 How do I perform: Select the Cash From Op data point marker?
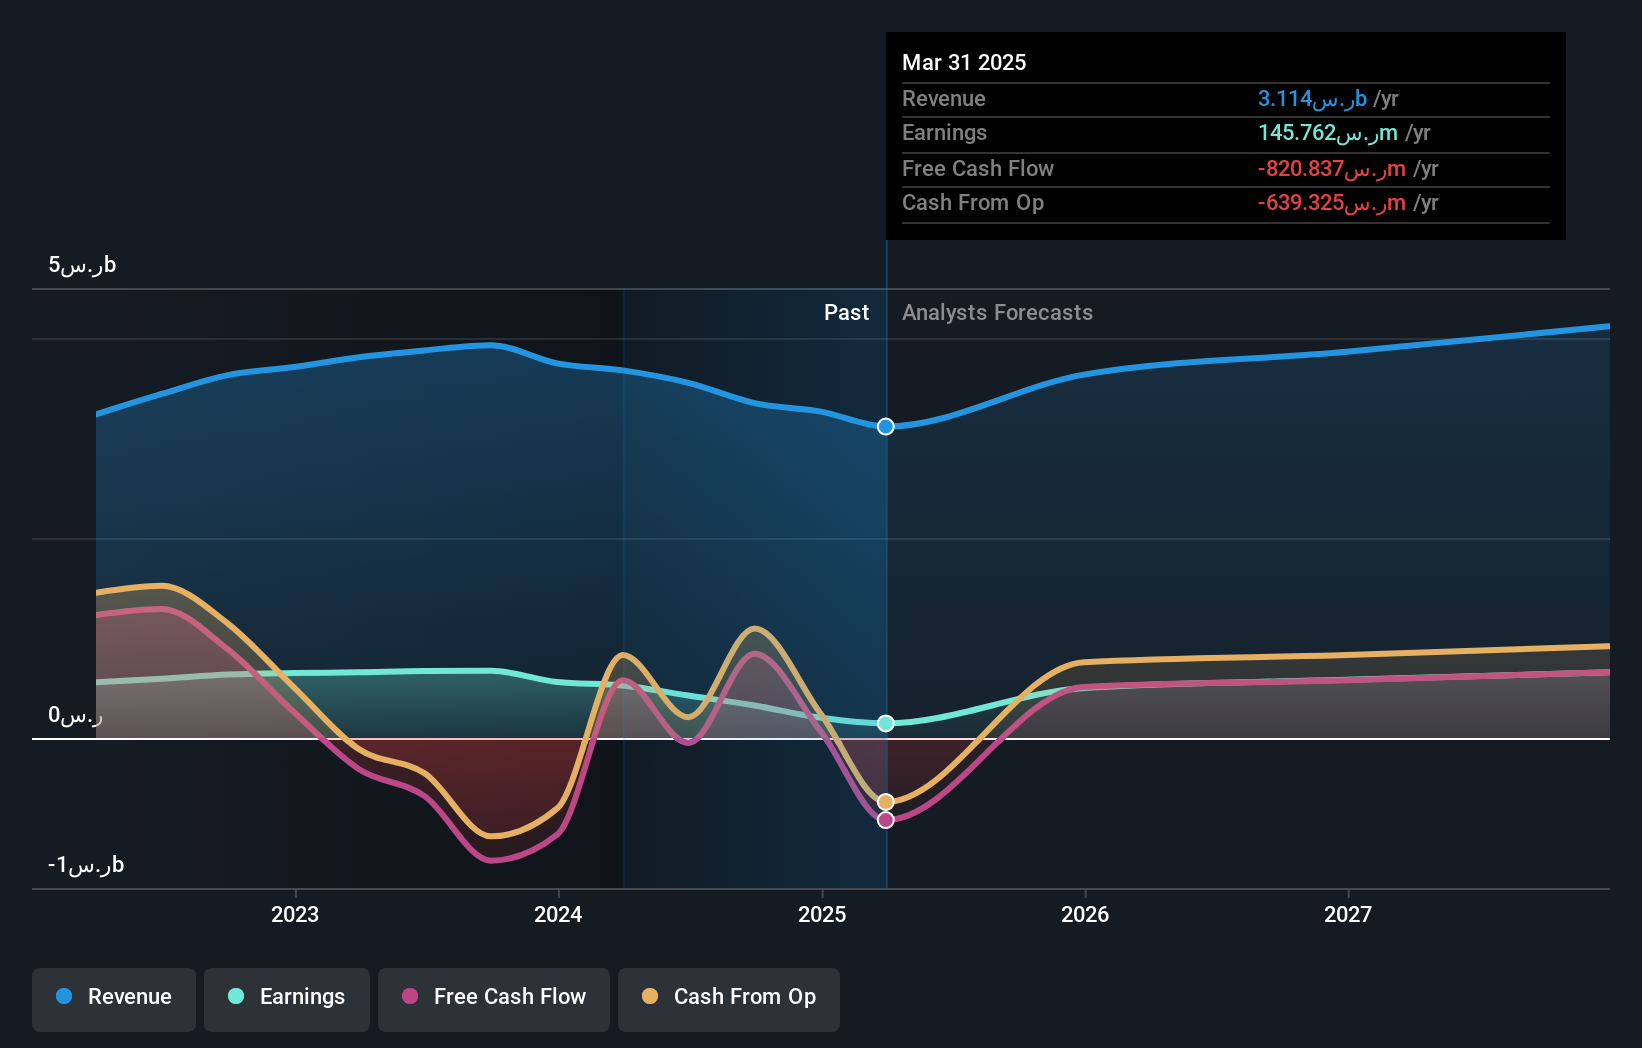pos(886,802)
